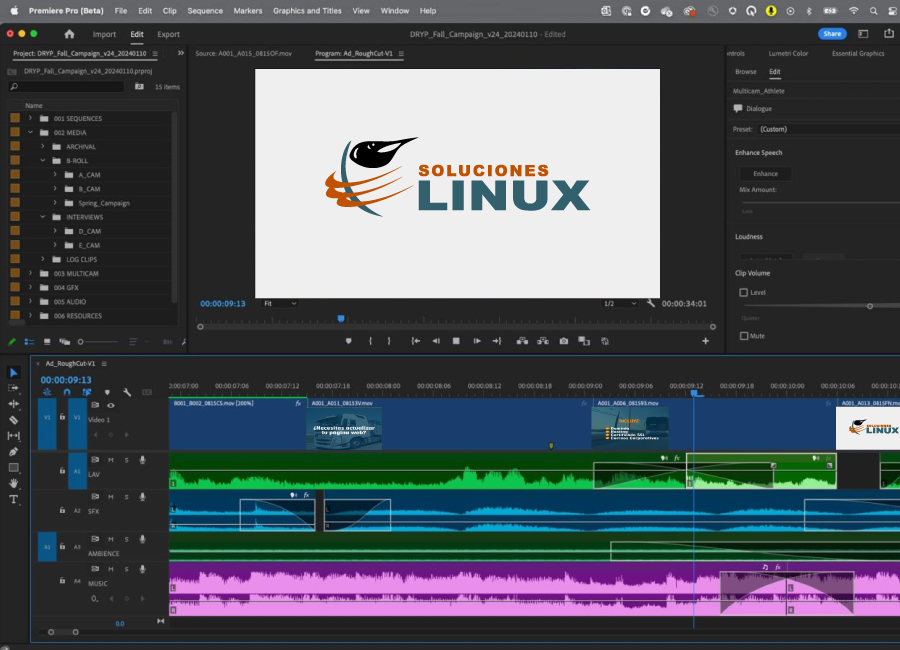Pick the Type tool
Screen dimensions: 900x650
14,499
